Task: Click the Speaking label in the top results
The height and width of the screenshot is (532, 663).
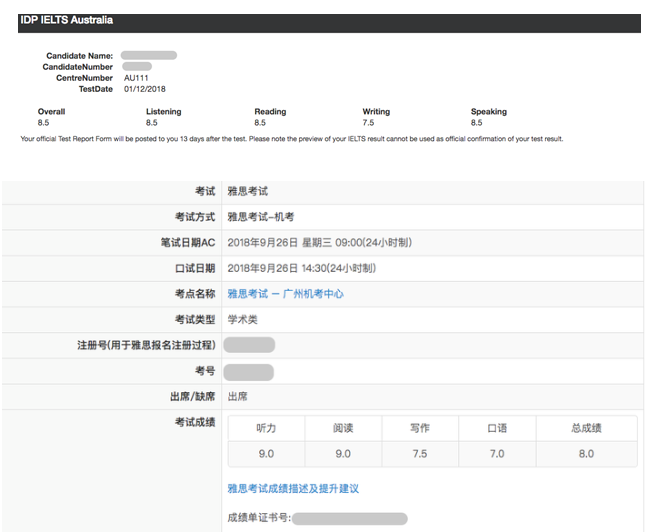Action: click(489, 112)
